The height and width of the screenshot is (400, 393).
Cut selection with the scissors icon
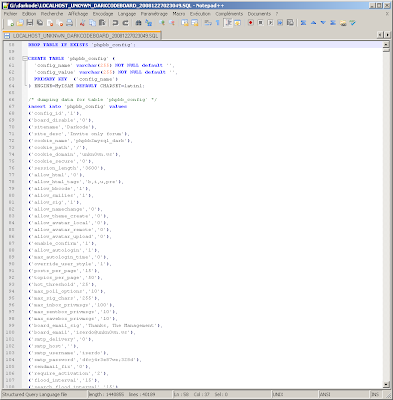pos(82,23)
